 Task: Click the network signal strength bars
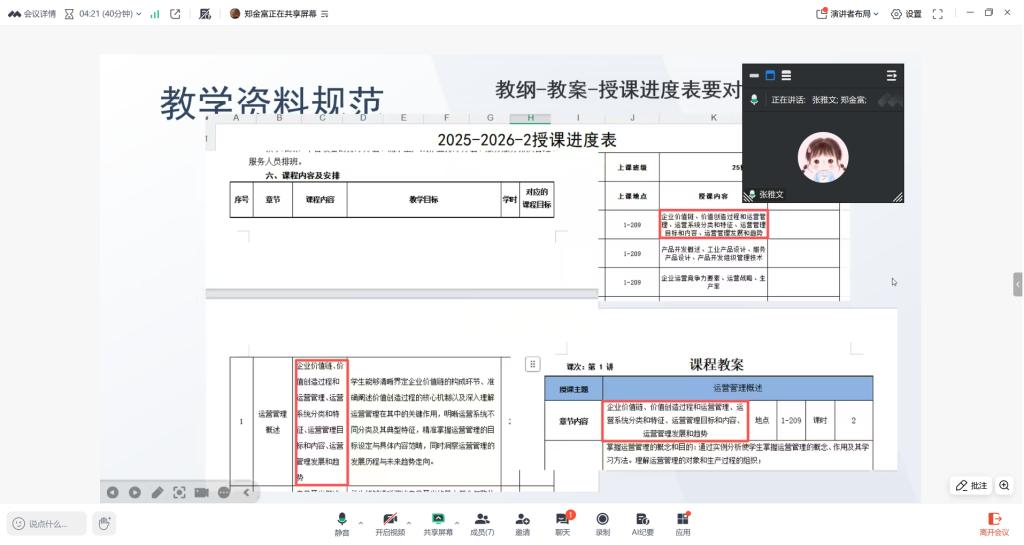155,14
